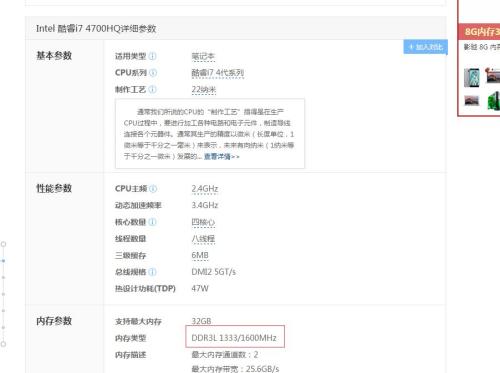
Task: Click the DMI2 5GT/s value
Action: [213, 272]
